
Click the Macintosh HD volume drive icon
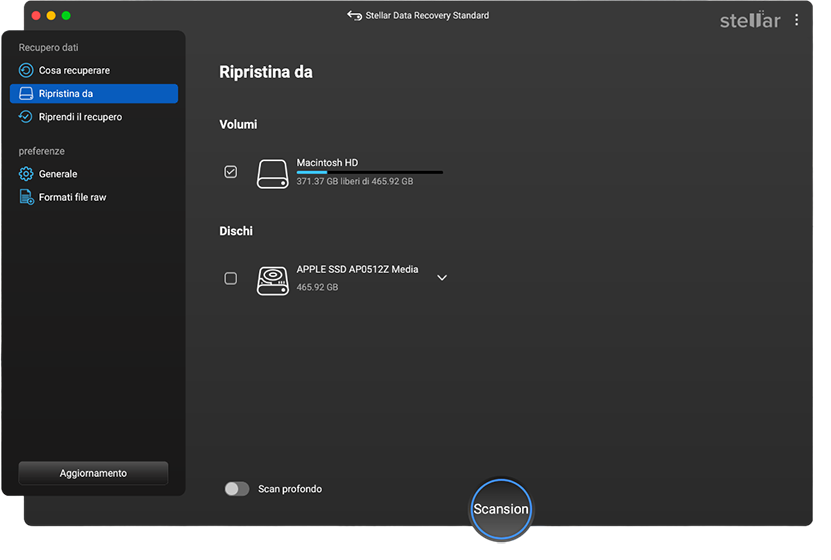click(x=272, y=173)
